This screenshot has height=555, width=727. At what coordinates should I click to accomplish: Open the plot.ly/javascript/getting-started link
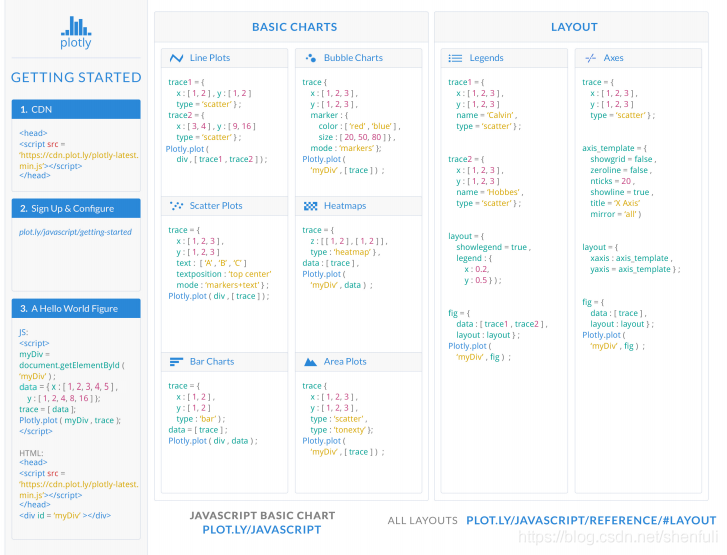(75, 232)
